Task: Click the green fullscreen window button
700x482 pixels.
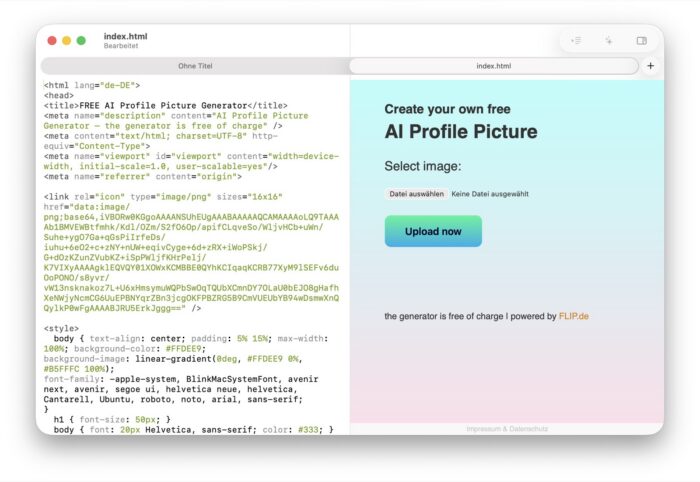Action: coord(81,41)
